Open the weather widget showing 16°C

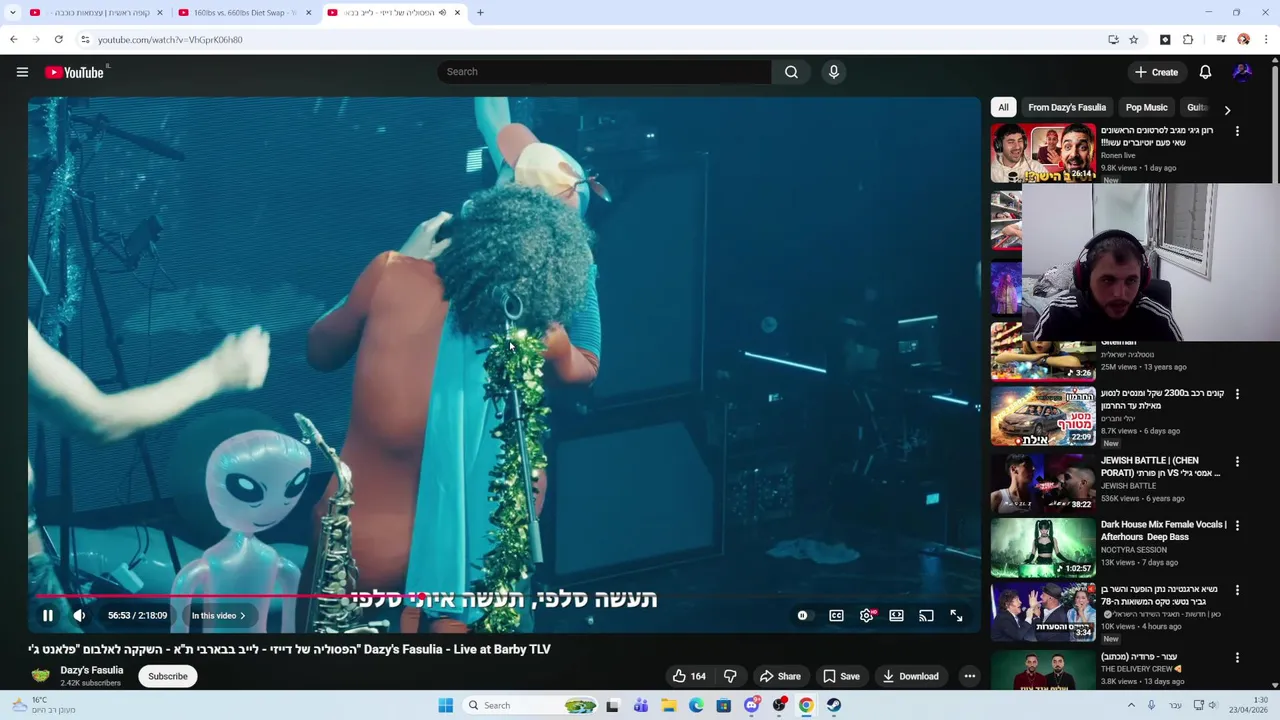[x=44, y=705]
